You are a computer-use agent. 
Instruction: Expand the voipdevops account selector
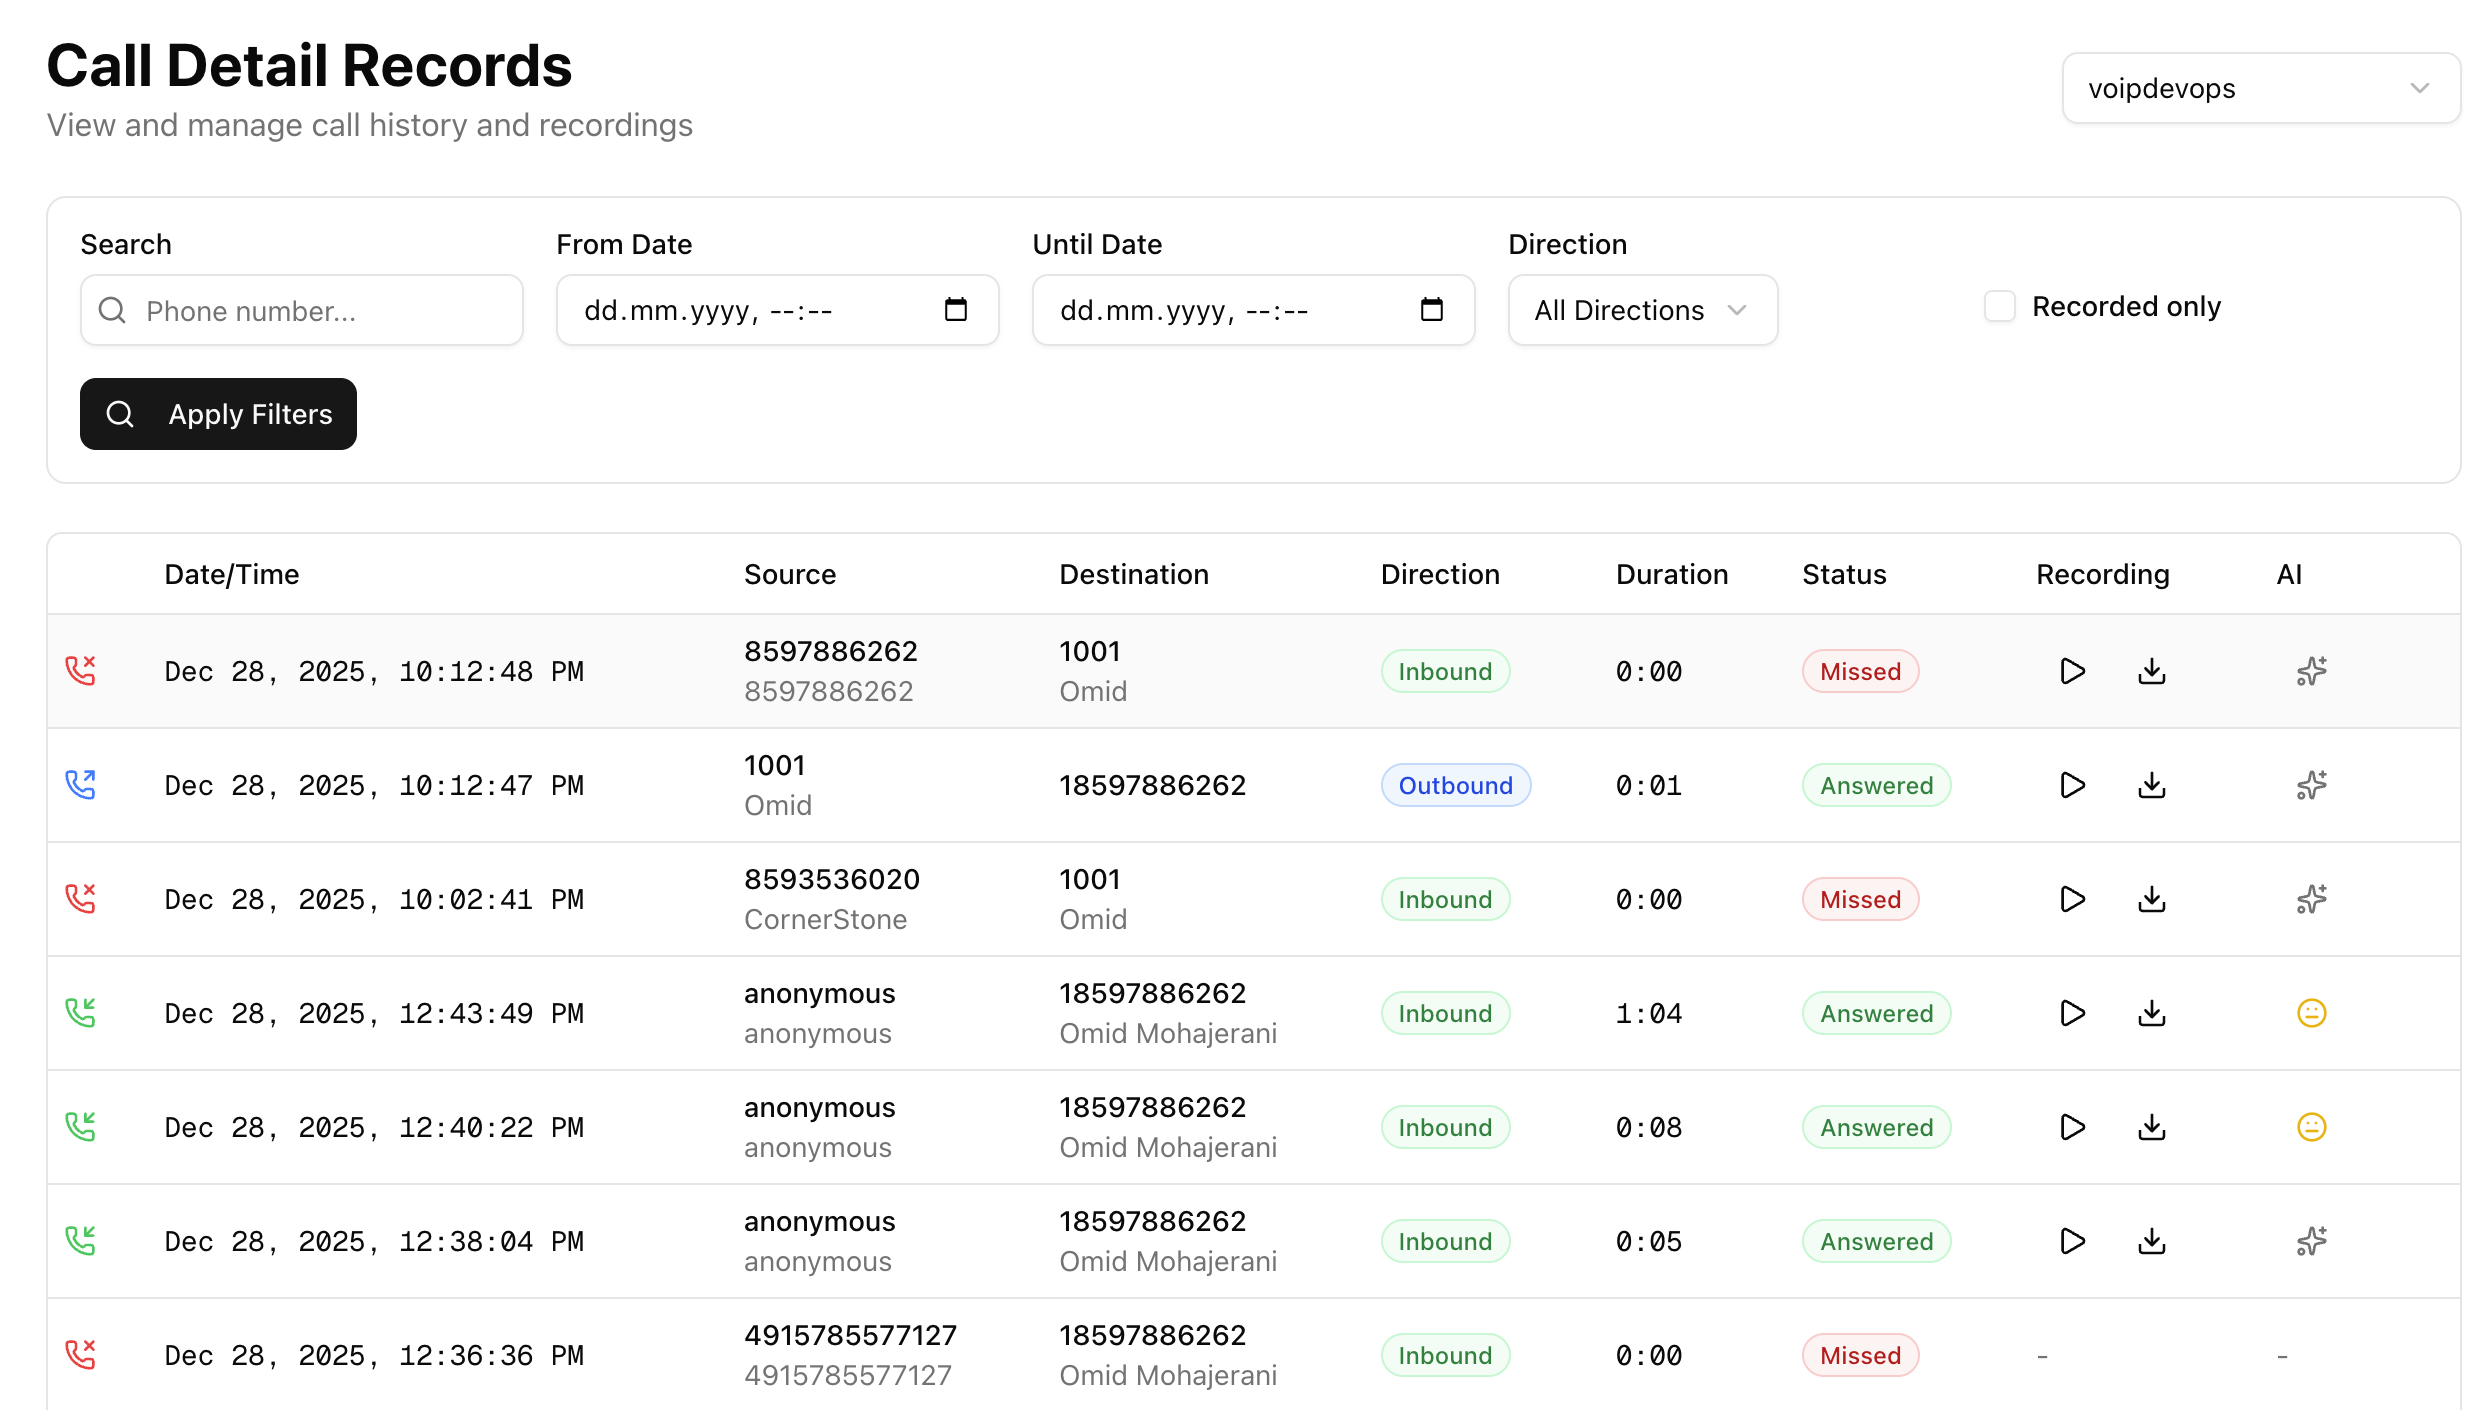2261,88
